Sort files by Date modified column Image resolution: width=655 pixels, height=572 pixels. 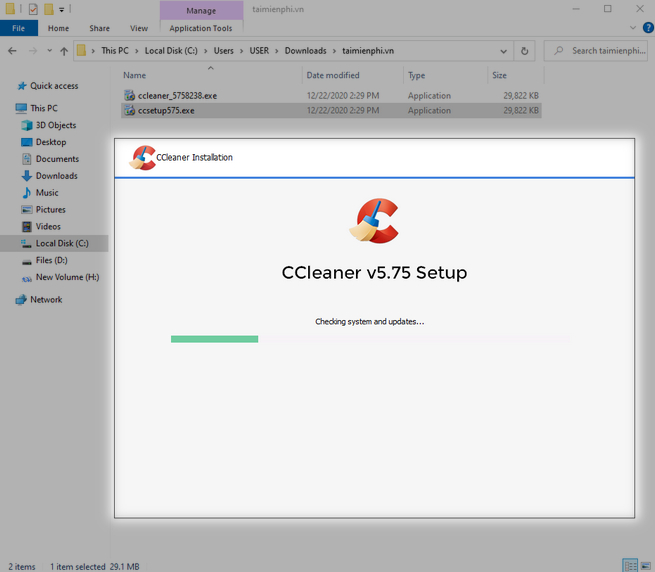(333, 75)
